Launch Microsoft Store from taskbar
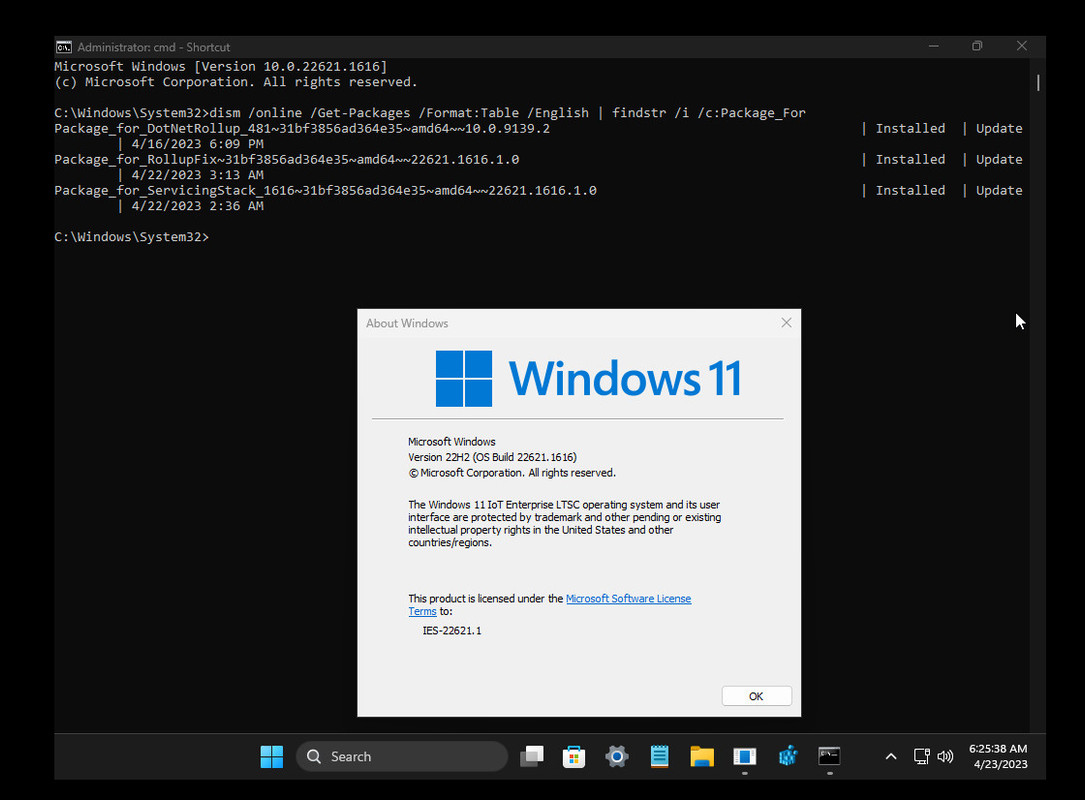This screenshot has width=1085, height=800. click(x=574, y=756)
